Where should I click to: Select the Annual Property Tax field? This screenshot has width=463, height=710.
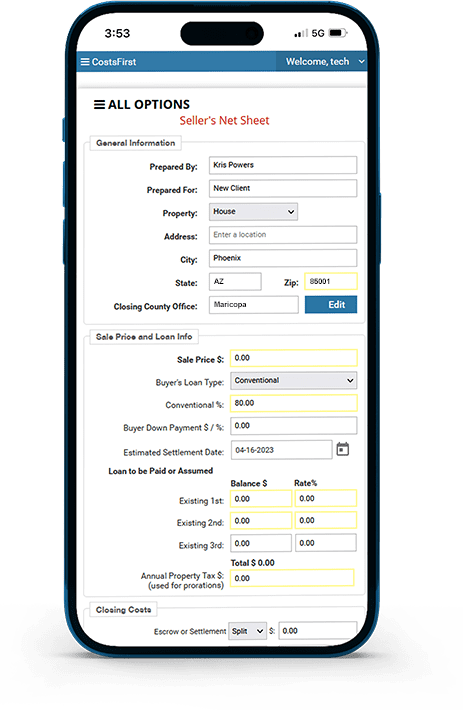click(292, 578)
